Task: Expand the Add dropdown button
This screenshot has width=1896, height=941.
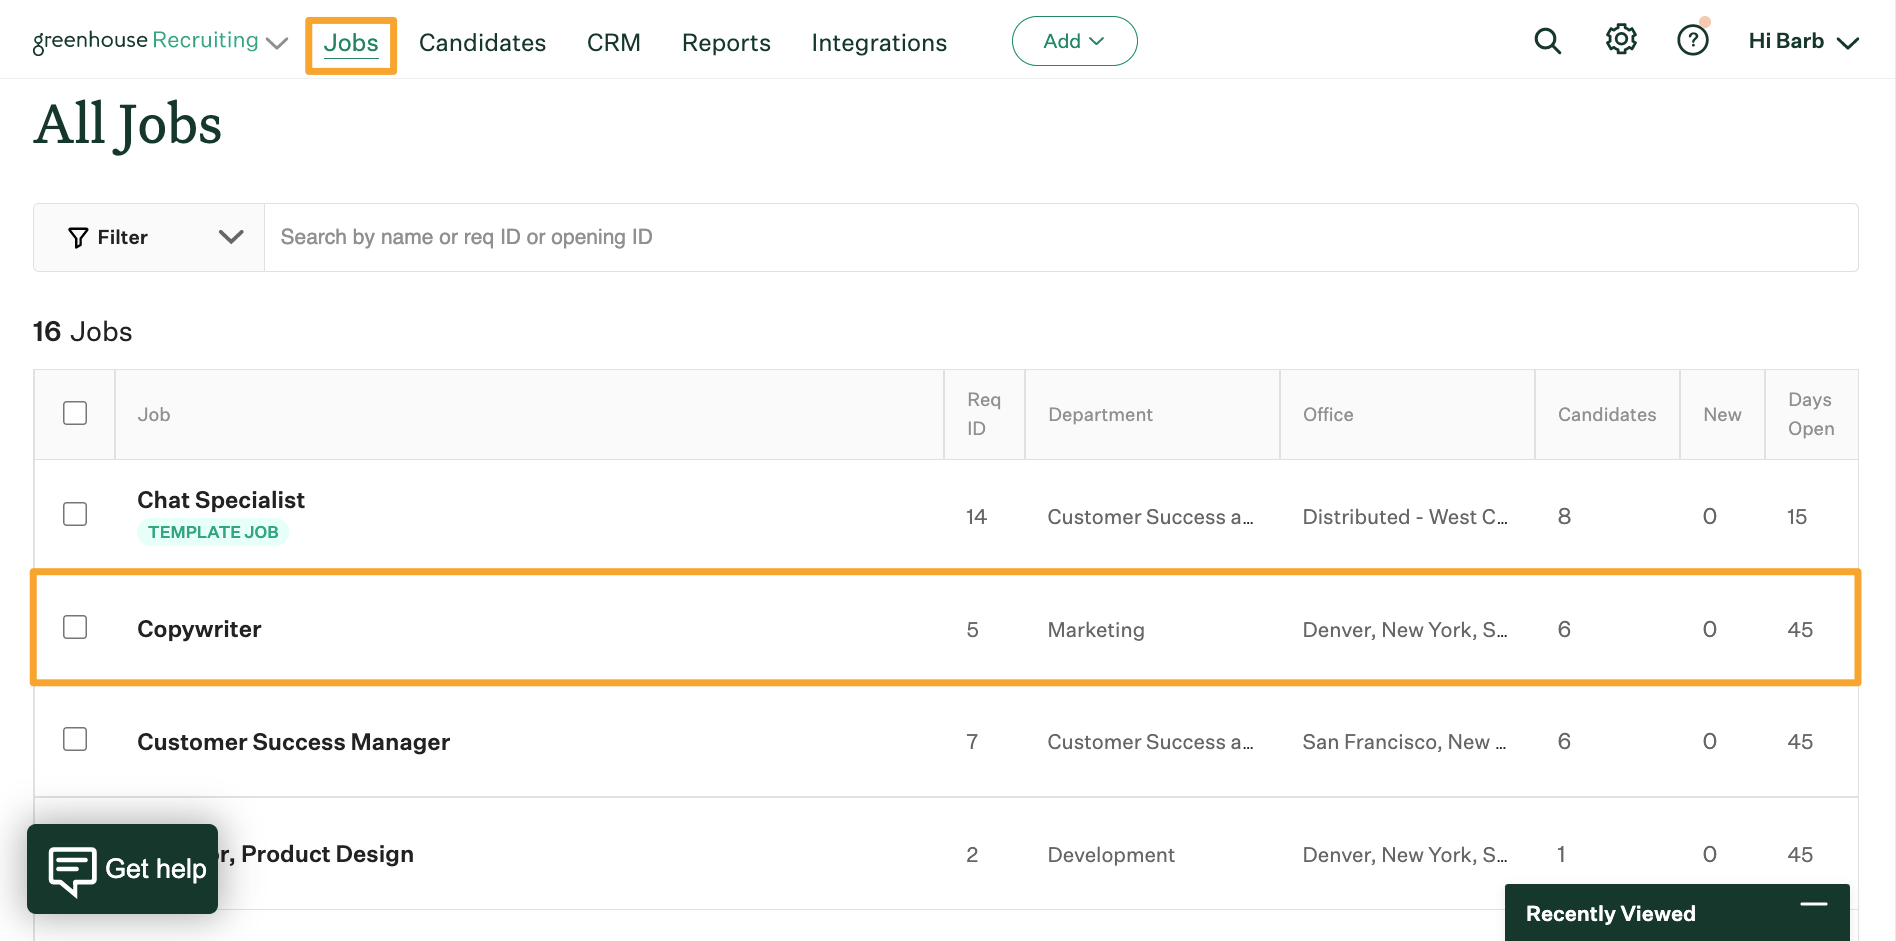Action: coord(1074,42)
